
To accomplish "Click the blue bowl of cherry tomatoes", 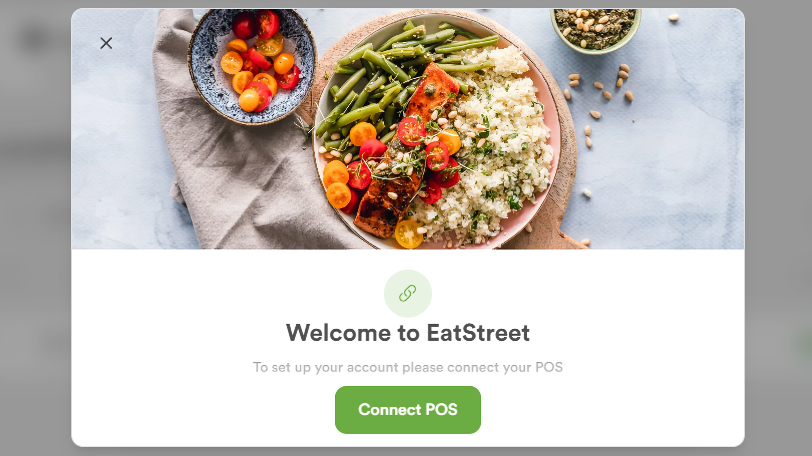I will (252, 65).
